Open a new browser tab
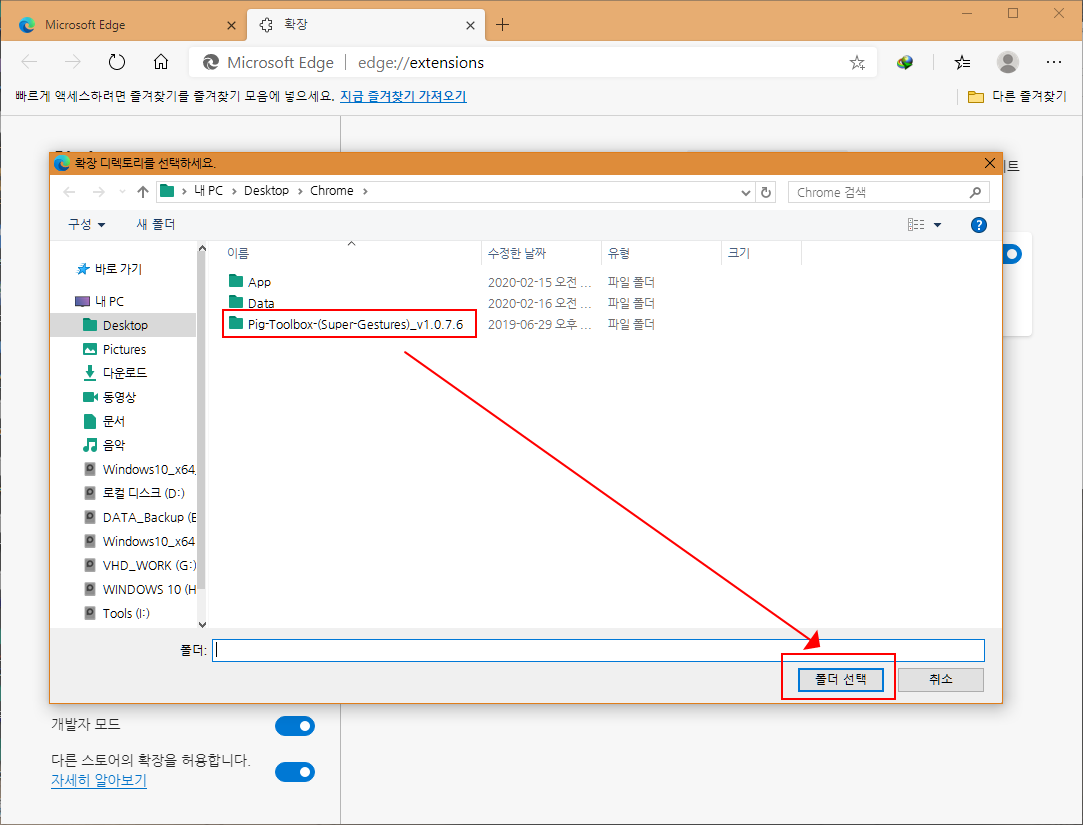Image resolution: width=1083 pixels, height=825 pixels. [502, 25]
